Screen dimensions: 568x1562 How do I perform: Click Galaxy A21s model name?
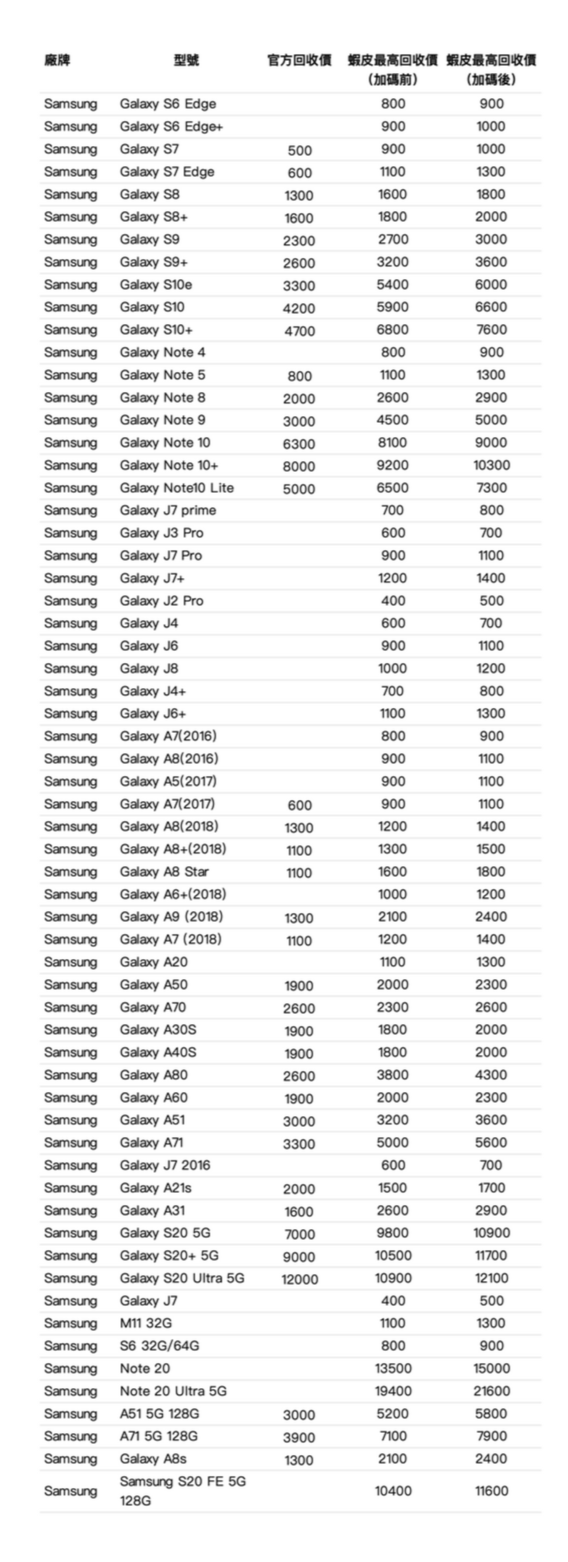156,1188
